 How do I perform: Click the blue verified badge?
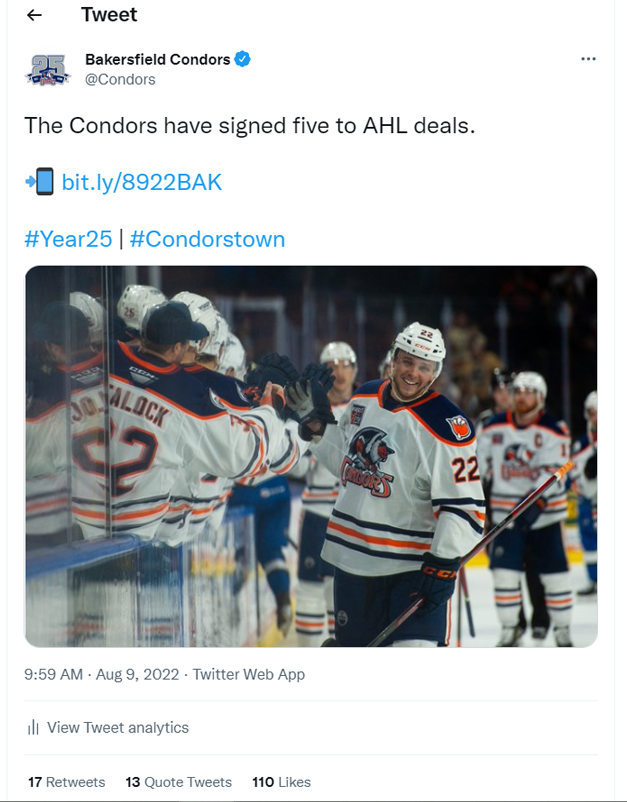click(x=242, y=59)
